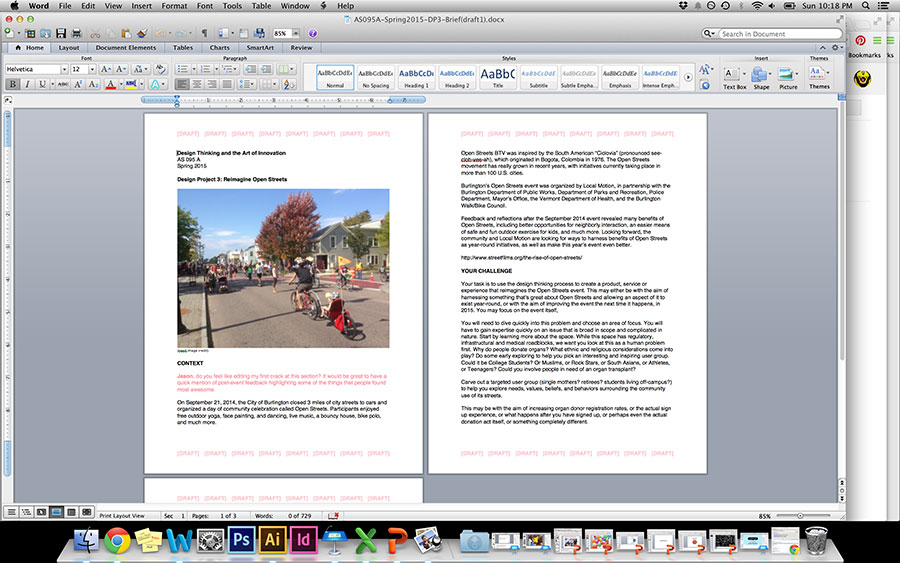Image resolution: width=900 pixels, height=563 pixels.
Task: Toggle Bold formatting
Action: 13,84
